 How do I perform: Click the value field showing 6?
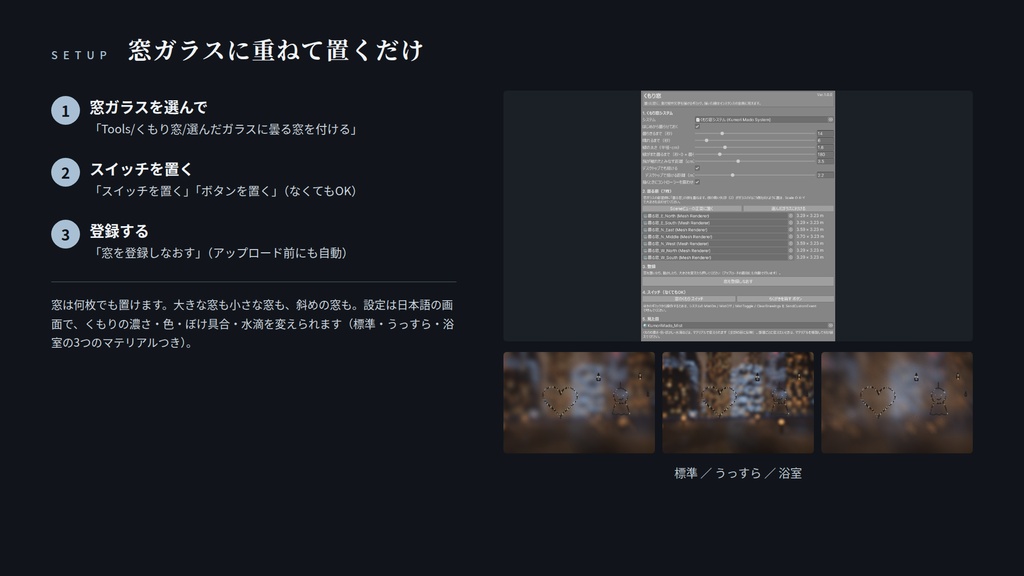pos(825,140)
